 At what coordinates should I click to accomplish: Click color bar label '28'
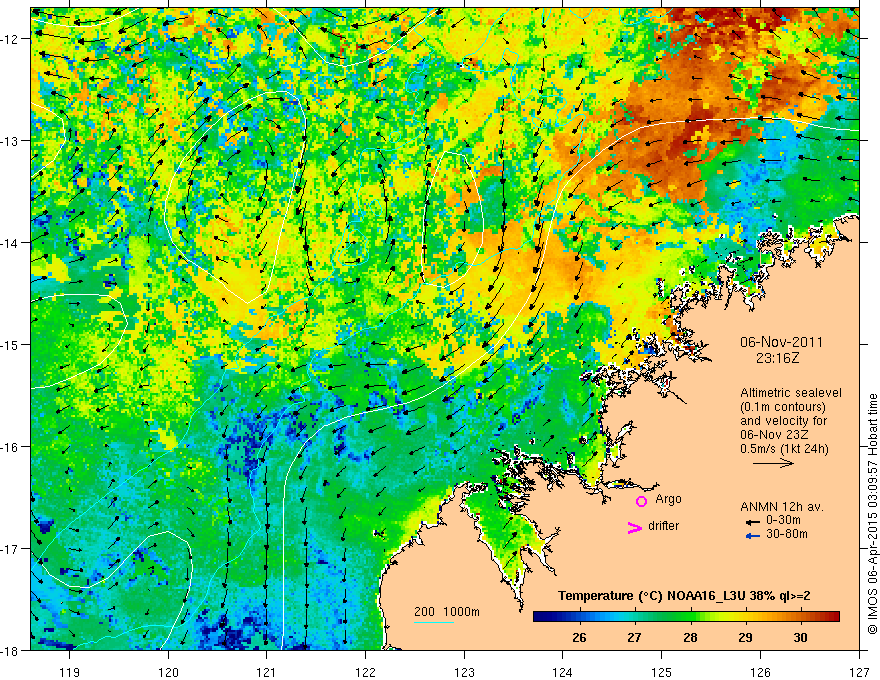coord(690,637)
